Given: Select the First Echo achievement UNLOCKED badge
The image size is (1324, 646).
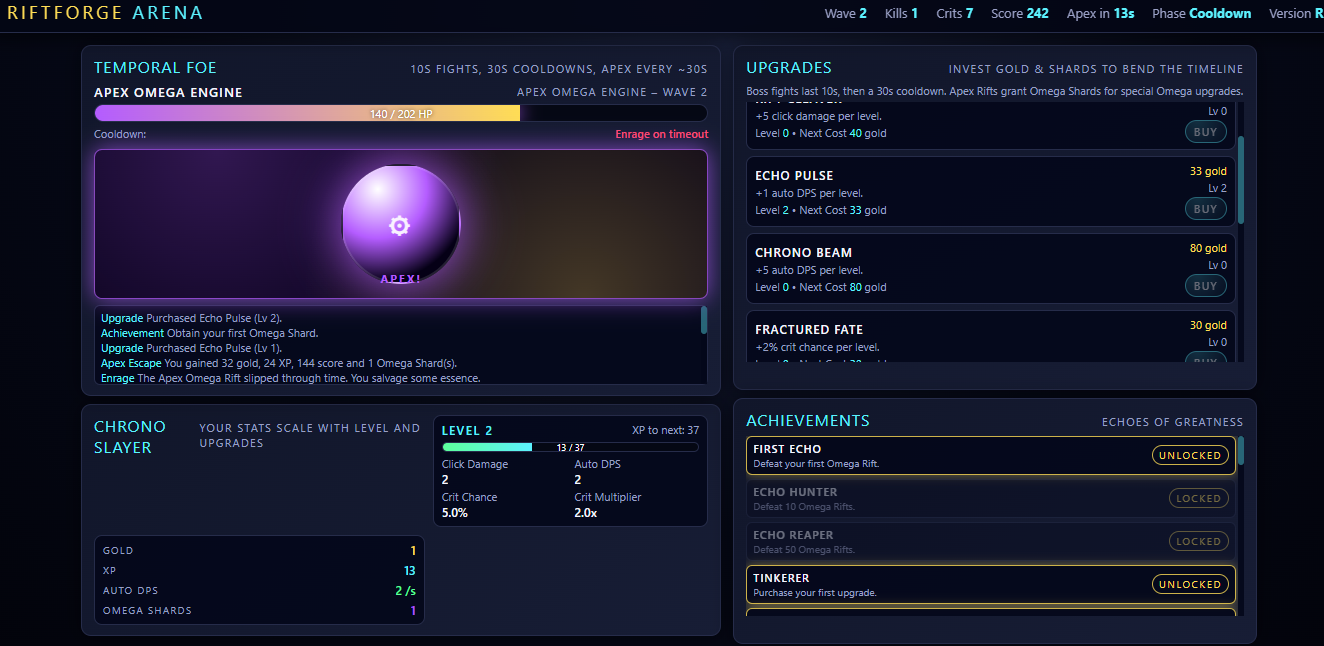Looking at the screenshot, I should point(1189,455).
